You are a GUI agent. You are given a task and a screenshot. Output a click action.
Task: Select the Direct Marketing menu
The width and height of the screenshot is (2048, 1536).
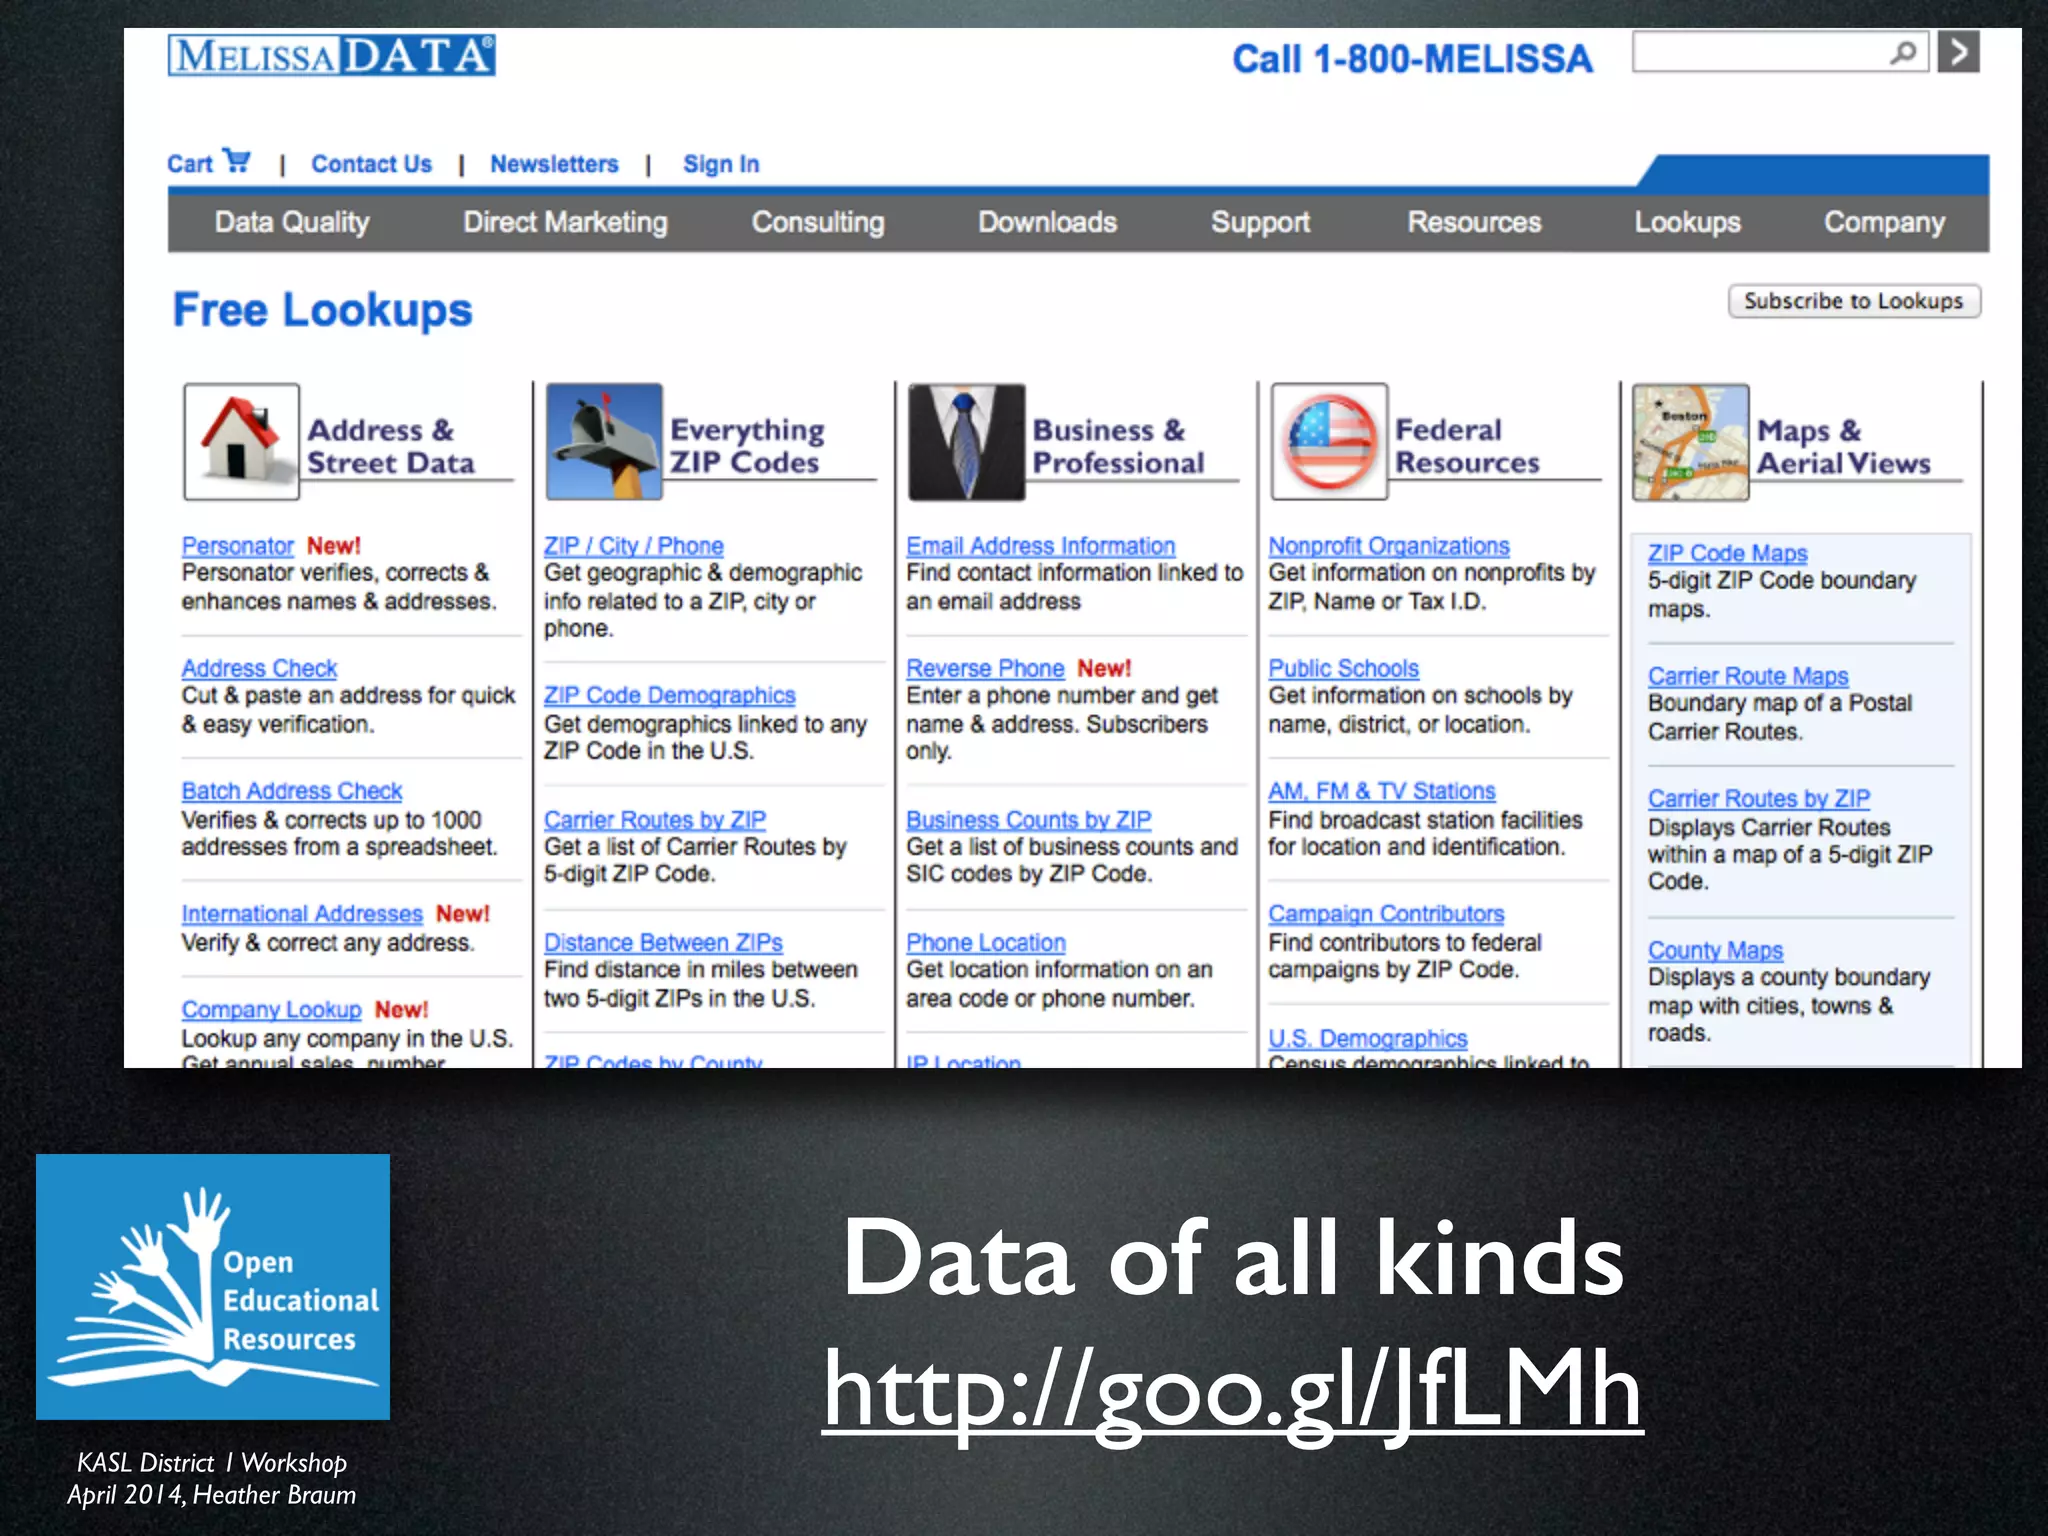coord(565,222)
